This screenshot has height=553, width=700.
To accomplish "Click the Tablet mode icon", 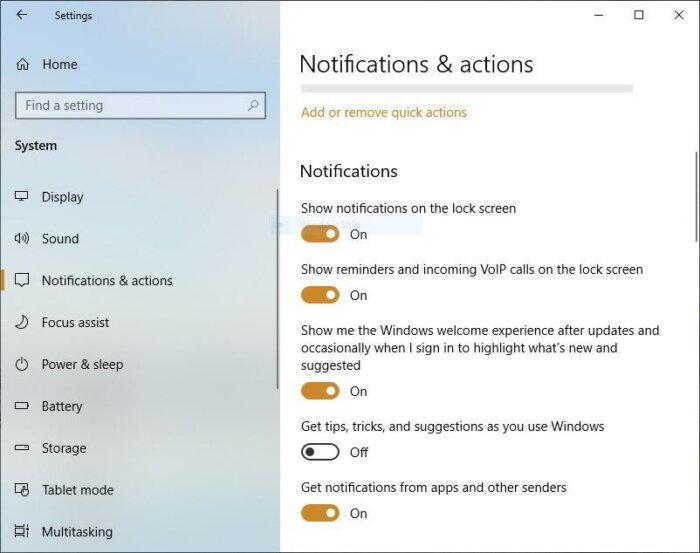I will [22, 490].
